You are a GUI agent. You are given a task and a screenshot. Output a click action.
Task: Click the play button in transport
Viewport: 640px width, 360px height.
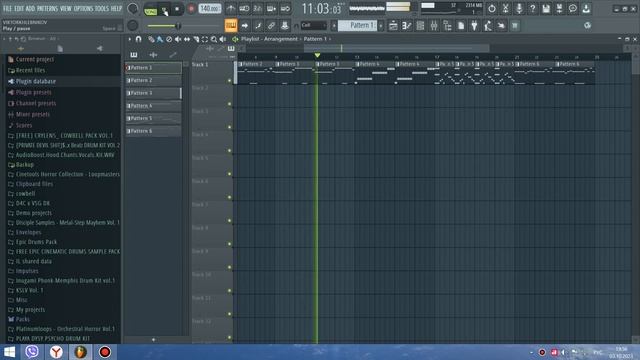coord(164,9)
